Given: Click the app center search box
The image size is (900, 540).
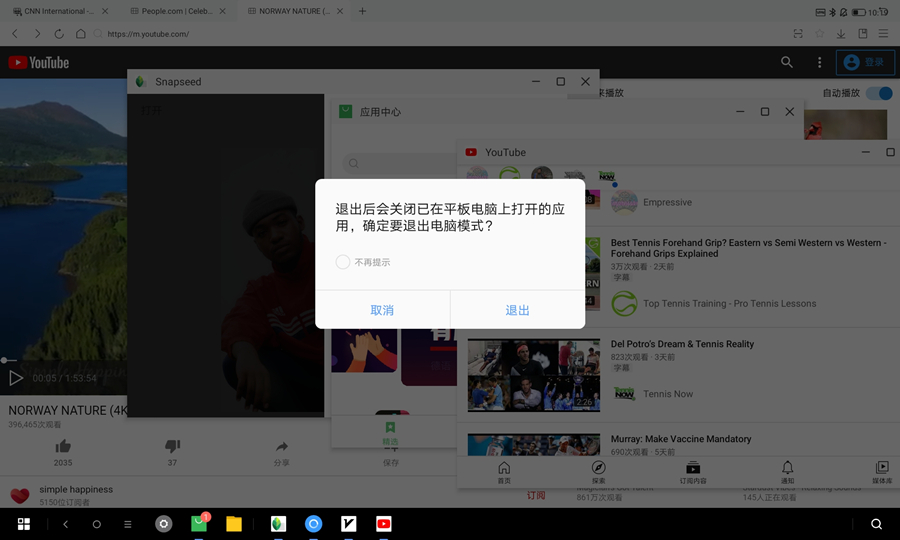Looking at the screenshot, I should pyautogui.click(x=399, y=164).
